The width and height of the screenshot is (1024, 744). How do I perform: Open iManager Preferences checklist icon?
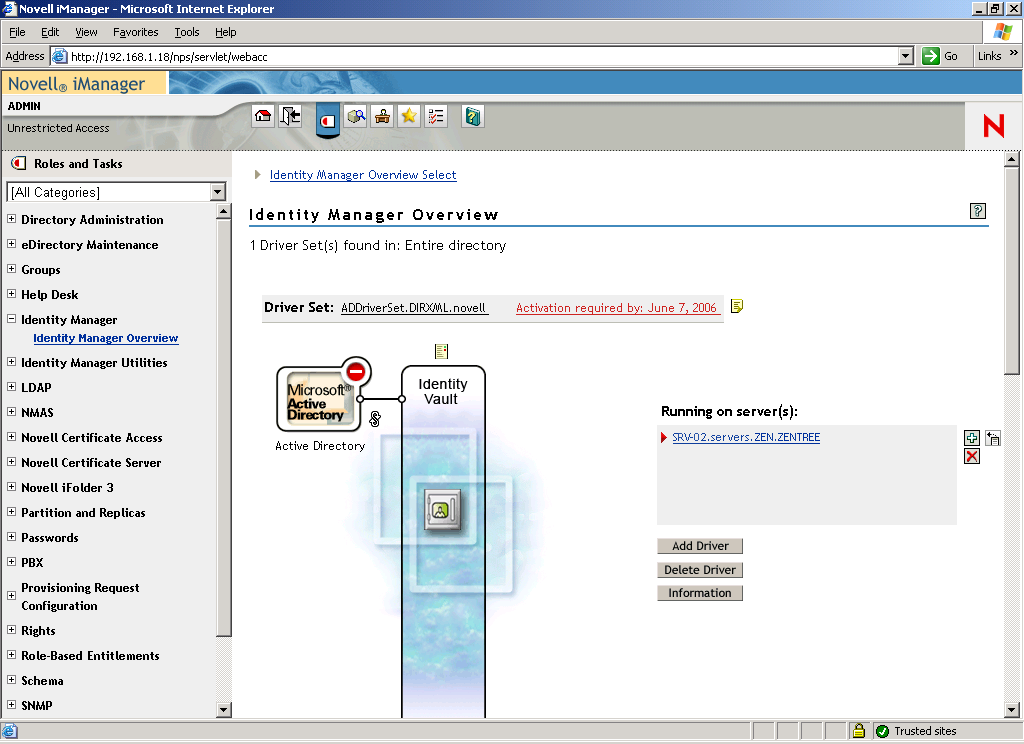pos(435,116)
